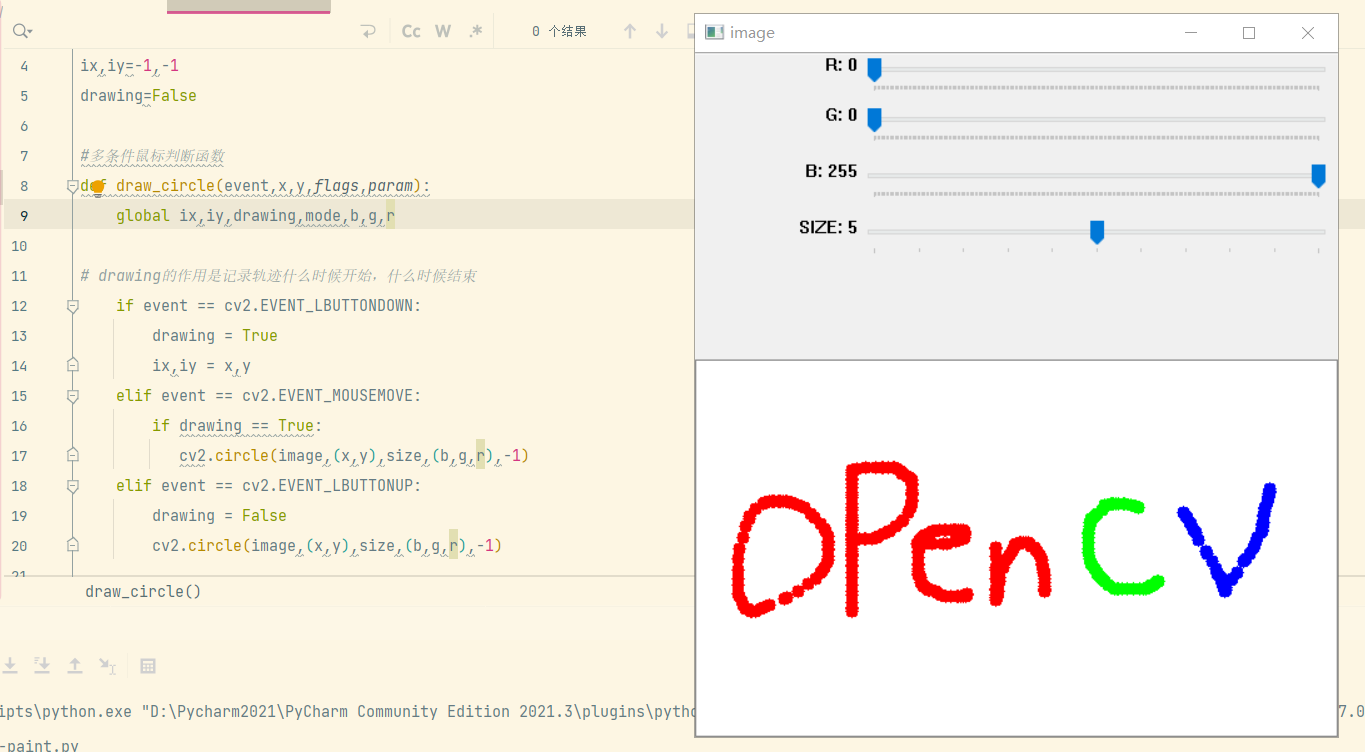Close the image window
Viewport: 1365px width, 752px height.
[x=1308, y=33]
